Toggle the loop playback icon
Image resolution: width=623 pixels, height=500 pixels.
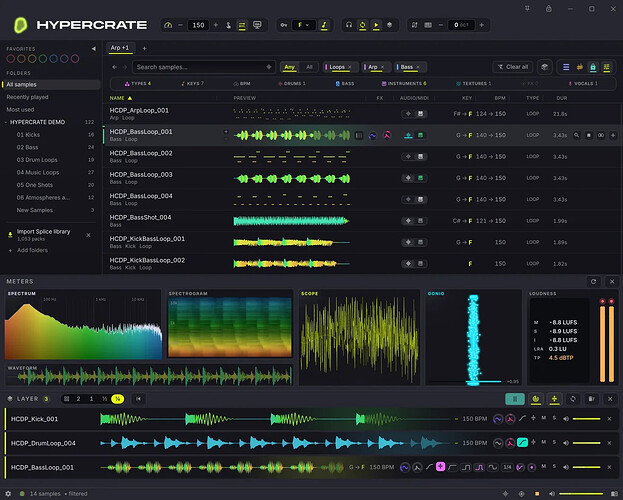pyautogui.click(x=362, y=25)
